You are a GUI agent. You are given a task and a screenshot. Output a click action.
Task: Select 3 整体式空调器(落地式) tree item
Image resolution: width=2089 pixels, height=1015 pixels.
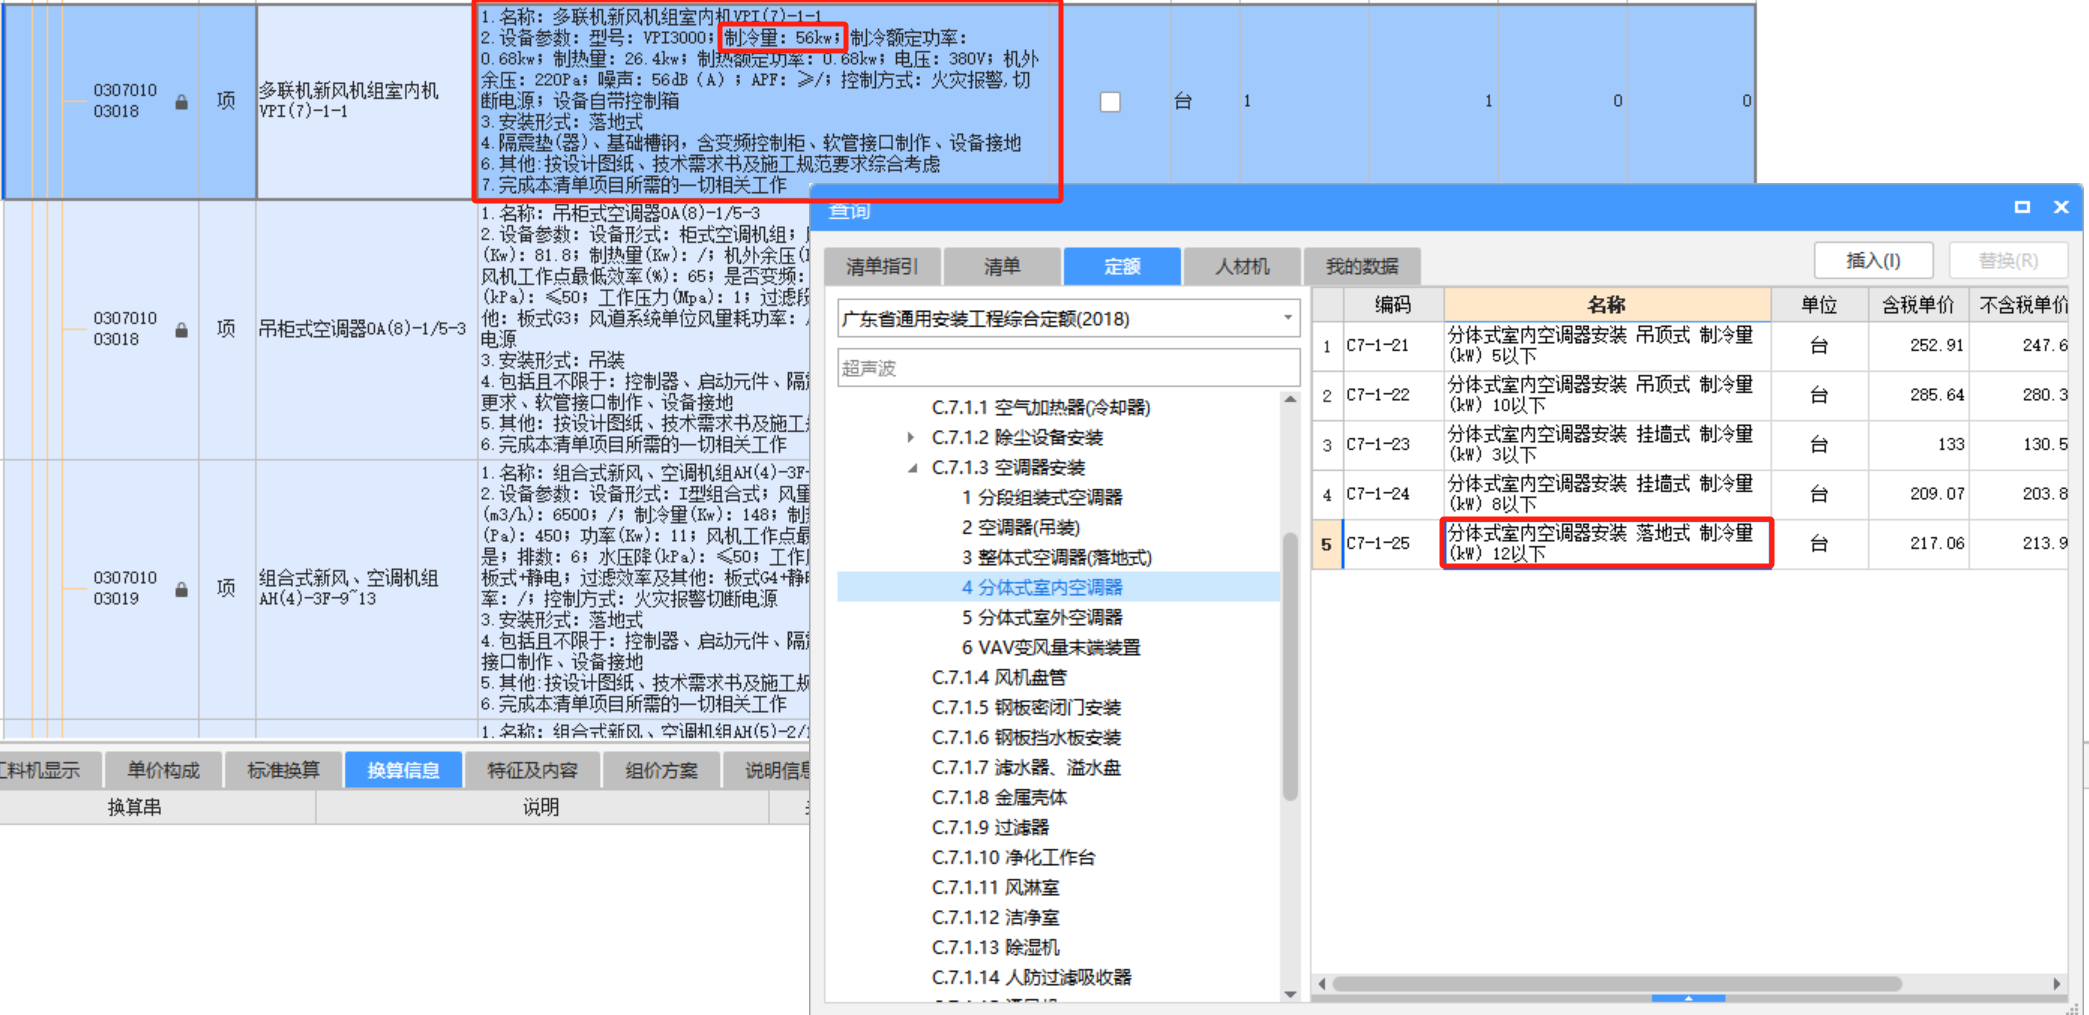point(1056,557)
